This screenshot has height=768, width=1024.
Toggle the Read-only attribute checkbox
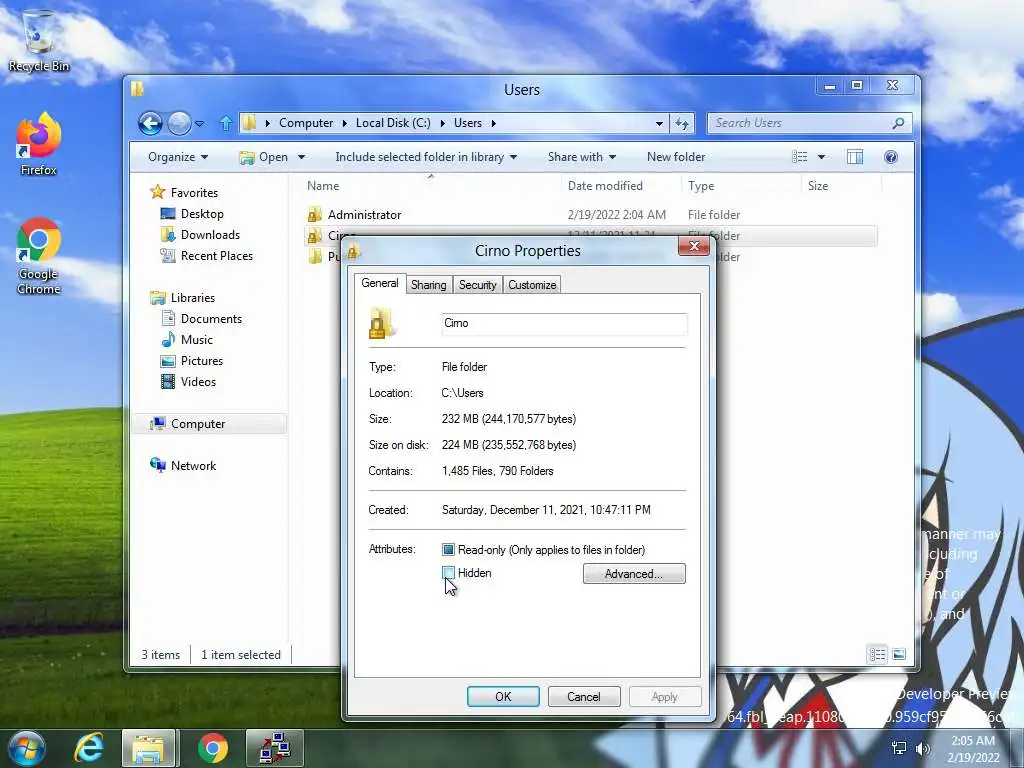[448, 550]
